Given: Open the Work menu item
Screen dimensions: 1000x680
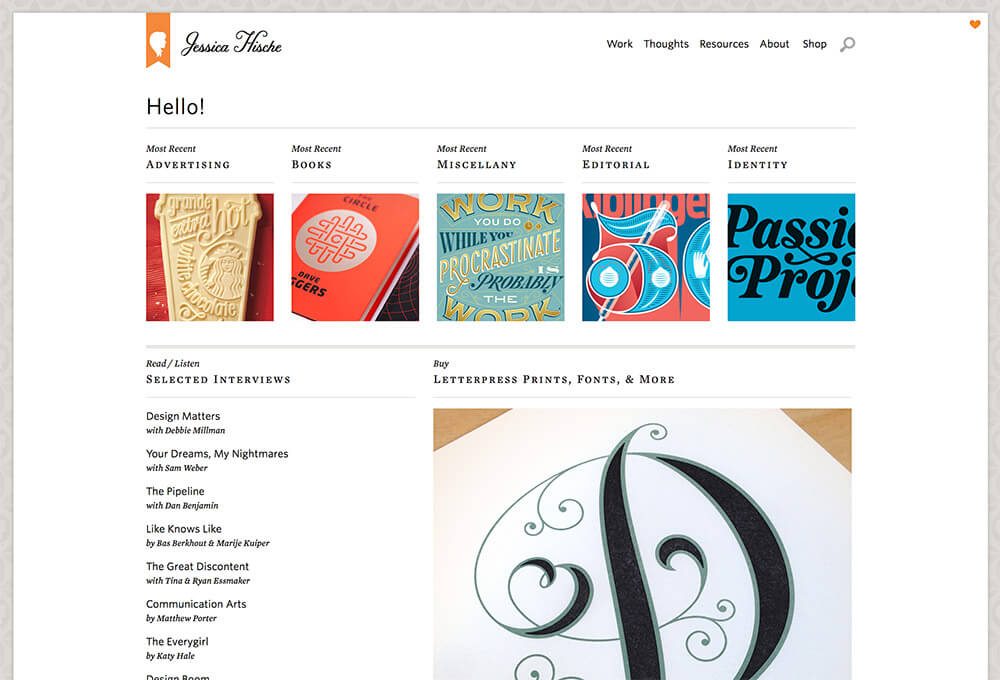Looking at the screenshot, I should 619,44.
